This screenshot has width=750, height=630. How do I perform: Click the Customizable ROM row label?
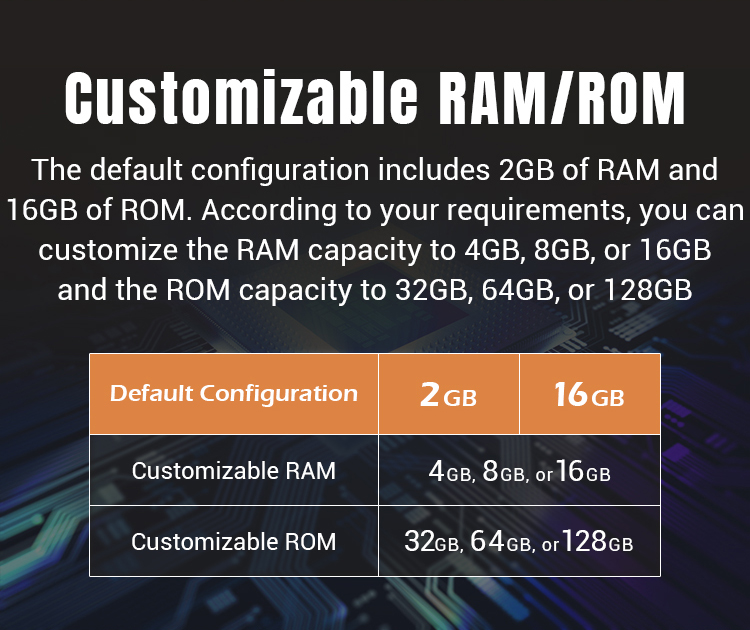[234, 542]
